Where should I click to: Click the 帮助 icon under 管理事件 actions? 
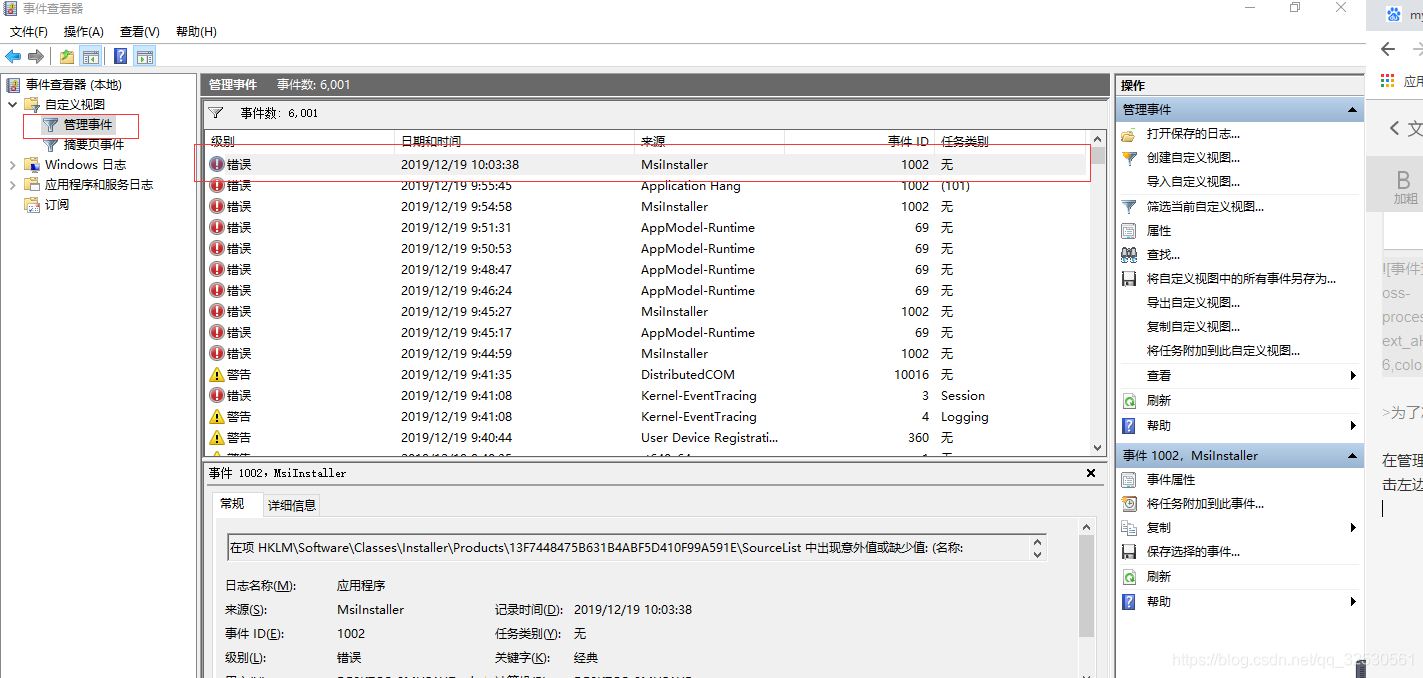pos(1129,426)
